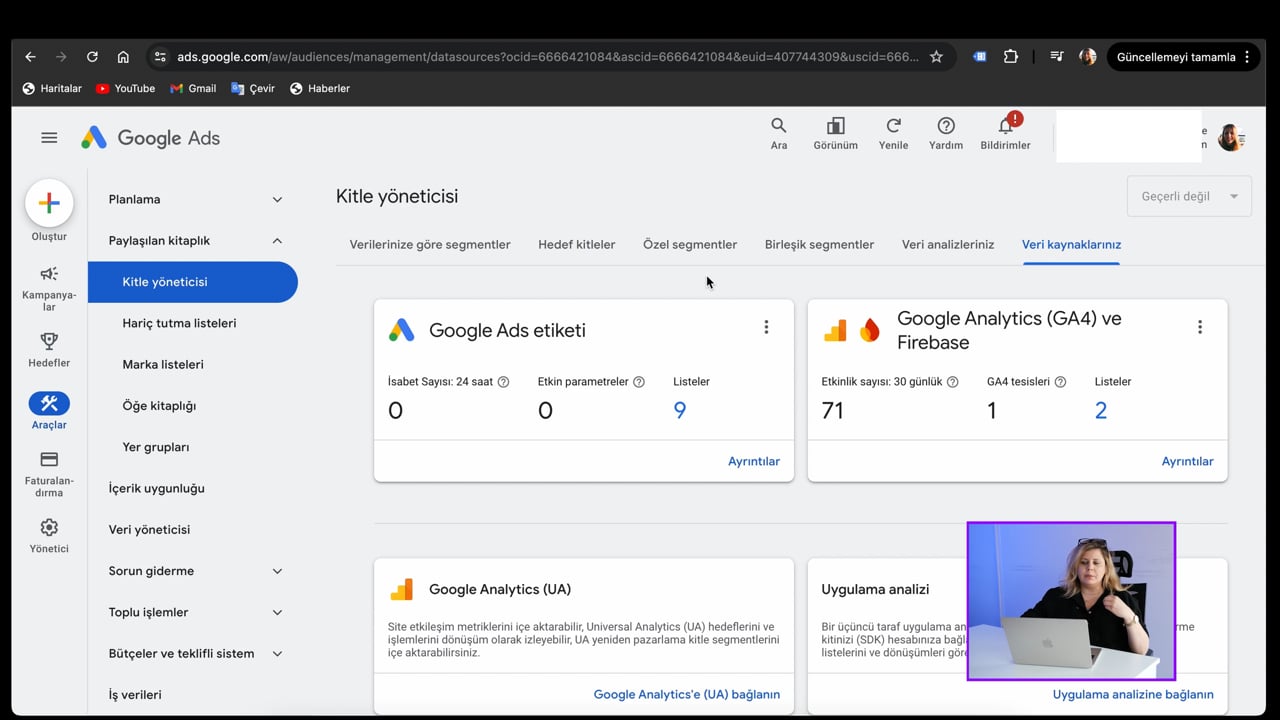The image size is (1280, 720).
Task: Open Veri yöneticisi
Action: [x=149, y=530]
